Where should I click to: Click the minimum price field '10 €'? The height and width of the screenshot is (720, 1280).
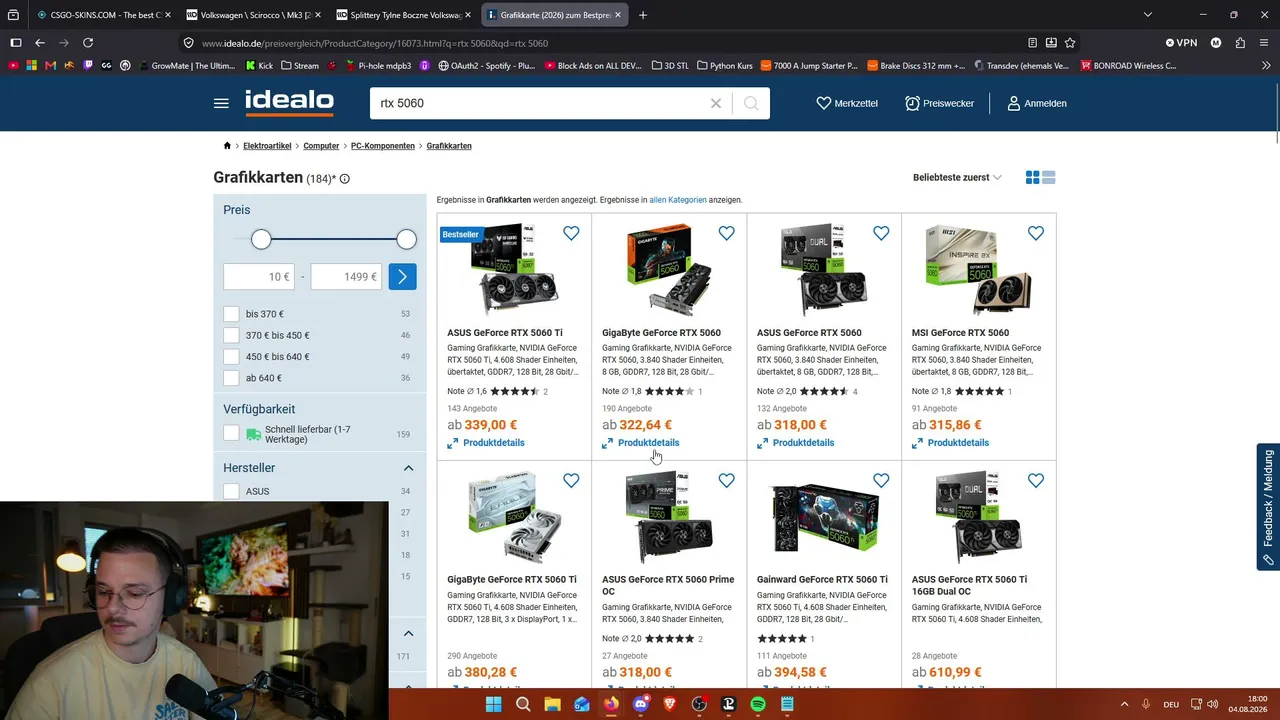[259, 277]
